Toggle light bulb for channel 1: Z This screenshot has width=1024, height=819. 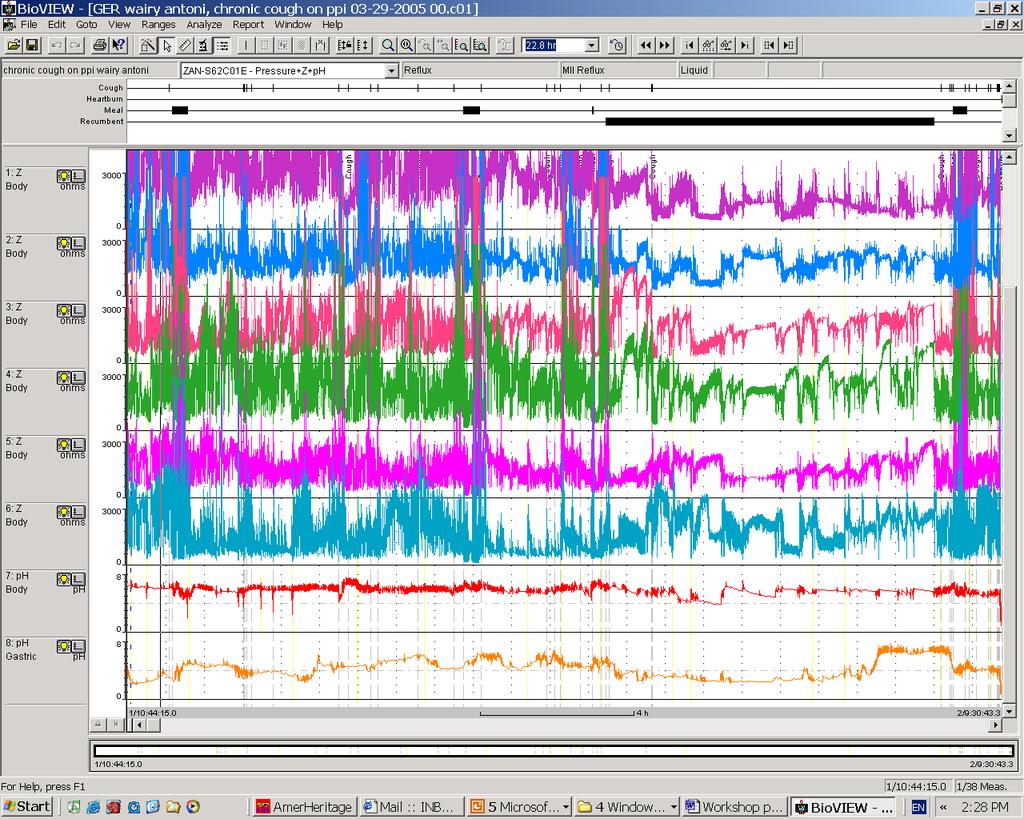(x=63, y=176)
